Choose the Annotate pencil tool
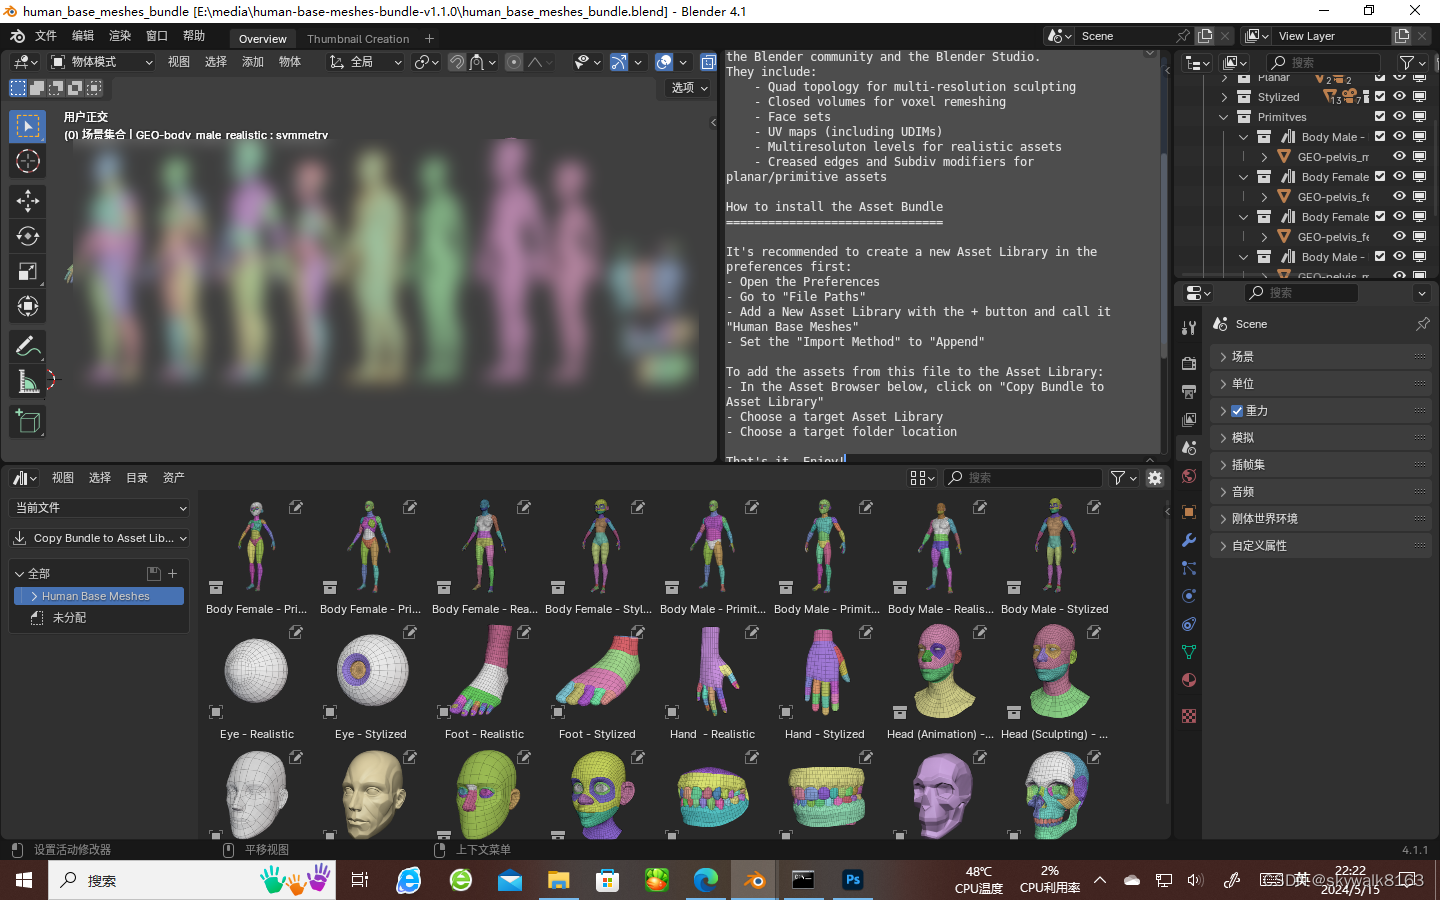The width and height of the screenshot is (1440, 900). [x=28, y=346]
